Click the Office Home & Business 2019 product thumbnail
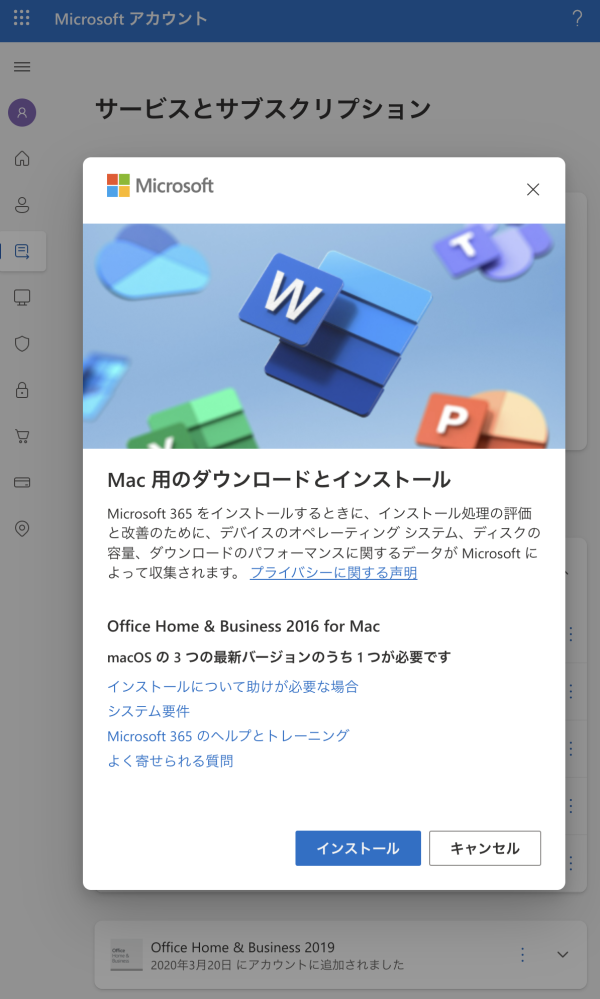600x999 pixels. click(x=126, y=954)
